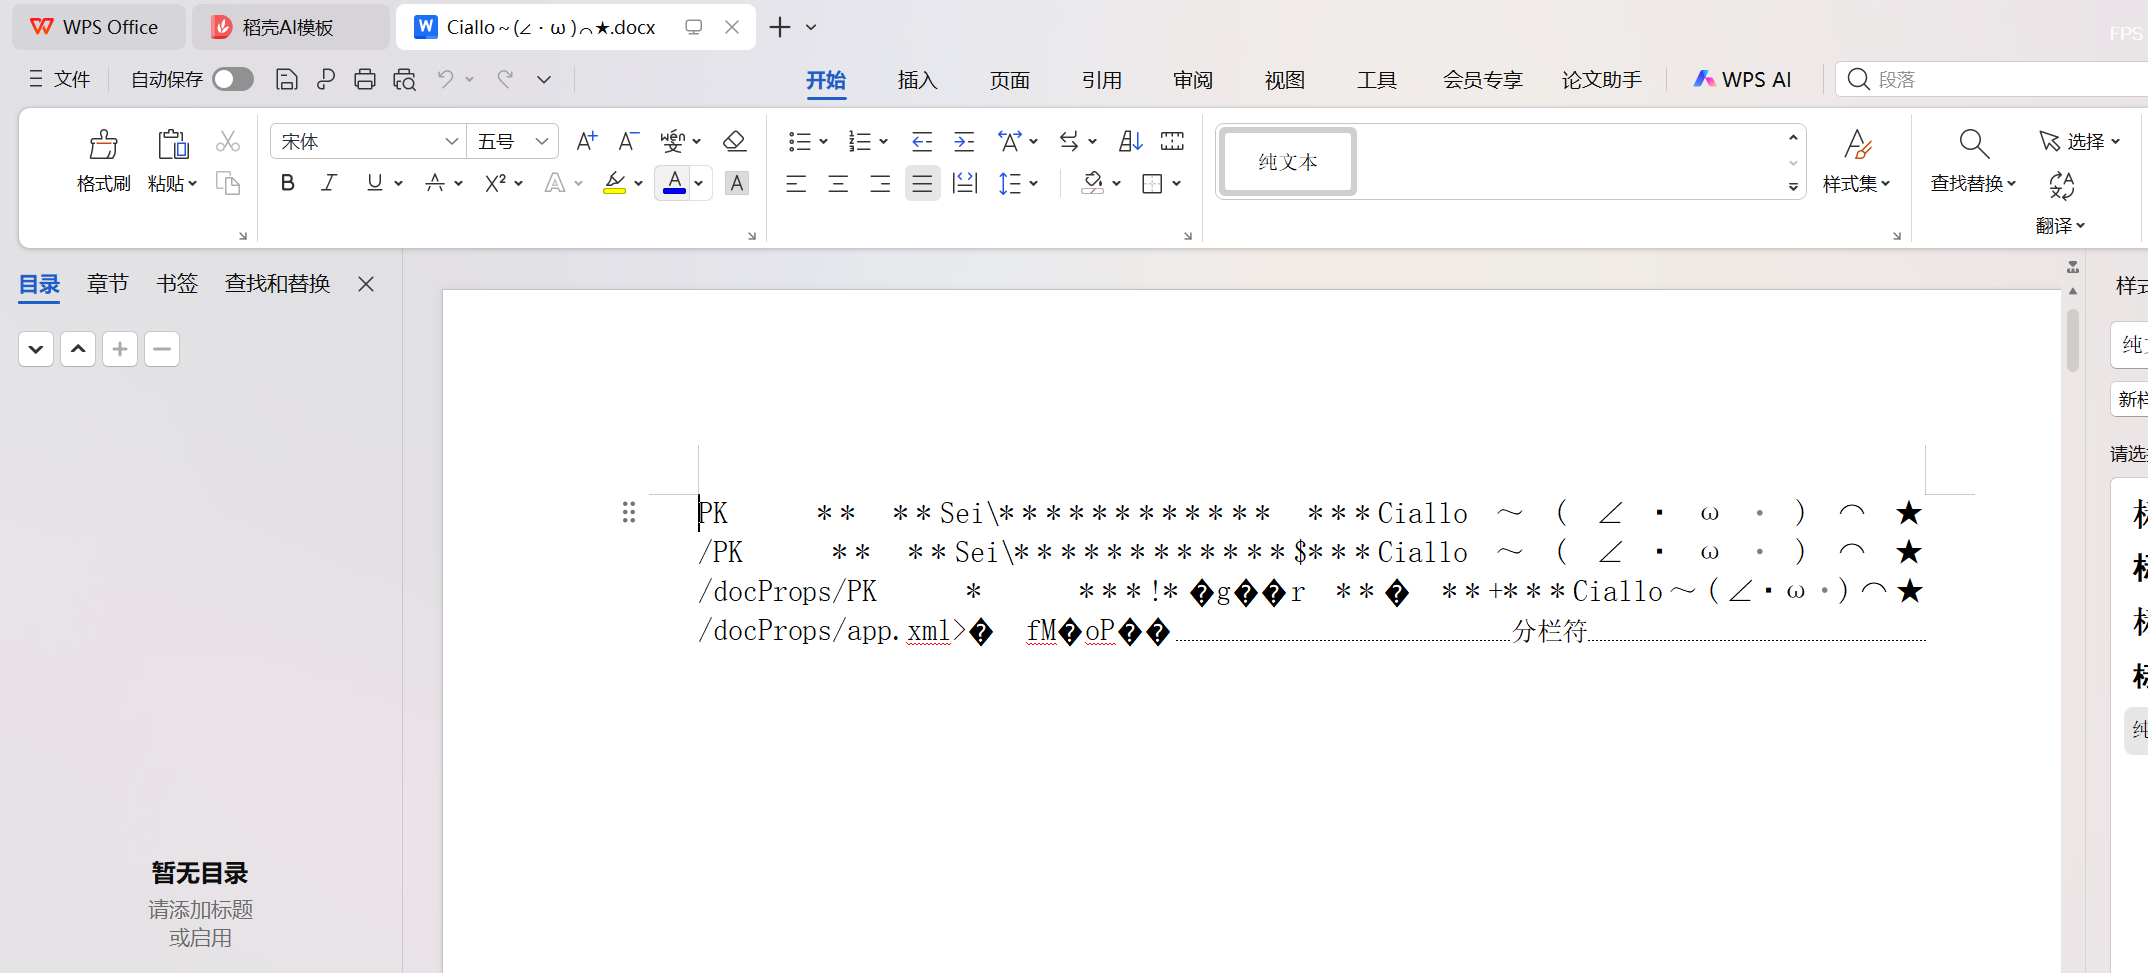Open the highlight color dropdown arrow
Screen dimensions: 2148x973
click(639, 183)
